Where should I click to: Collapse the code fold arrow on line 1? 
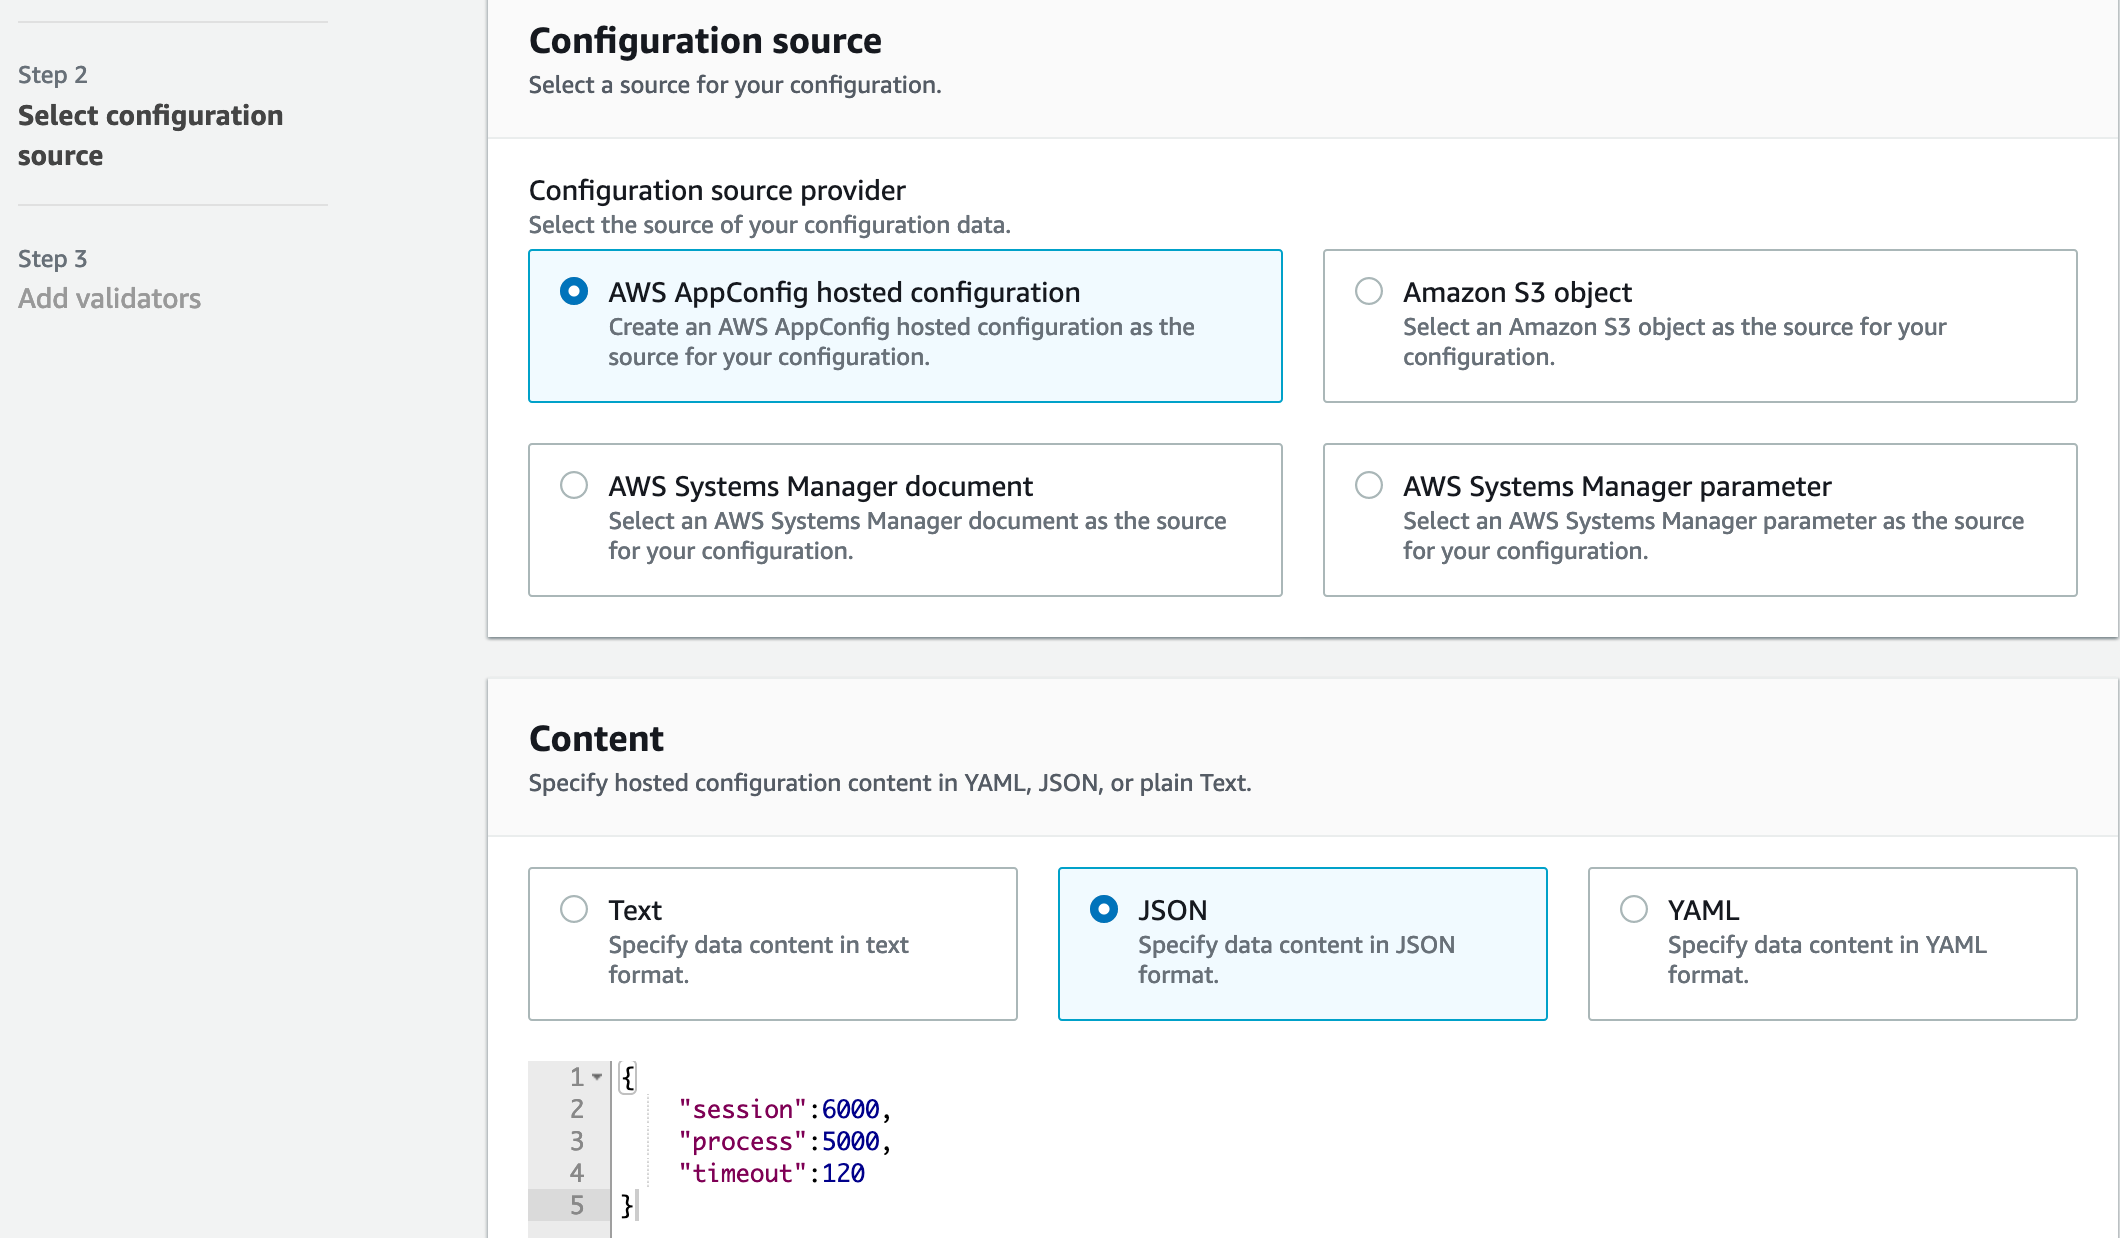(597, 1077)
